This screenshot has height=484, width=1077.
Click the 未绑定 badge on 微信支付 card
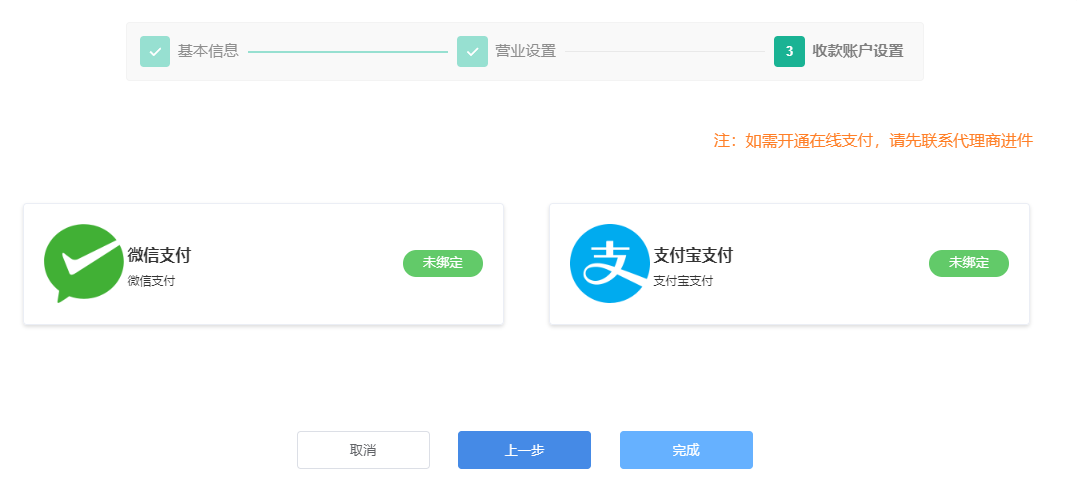tap(442, 263)
